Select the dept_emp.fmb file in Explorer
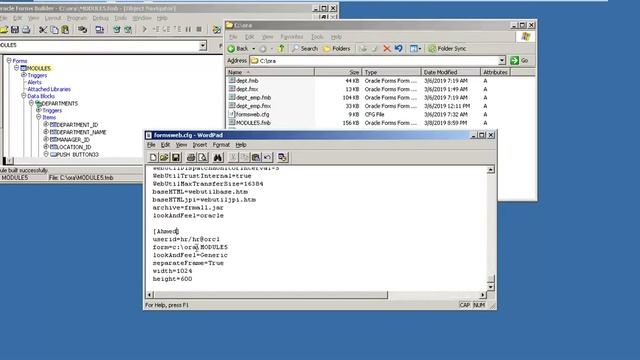This screenshot has width=640, height=360. [x=250, y=98]
